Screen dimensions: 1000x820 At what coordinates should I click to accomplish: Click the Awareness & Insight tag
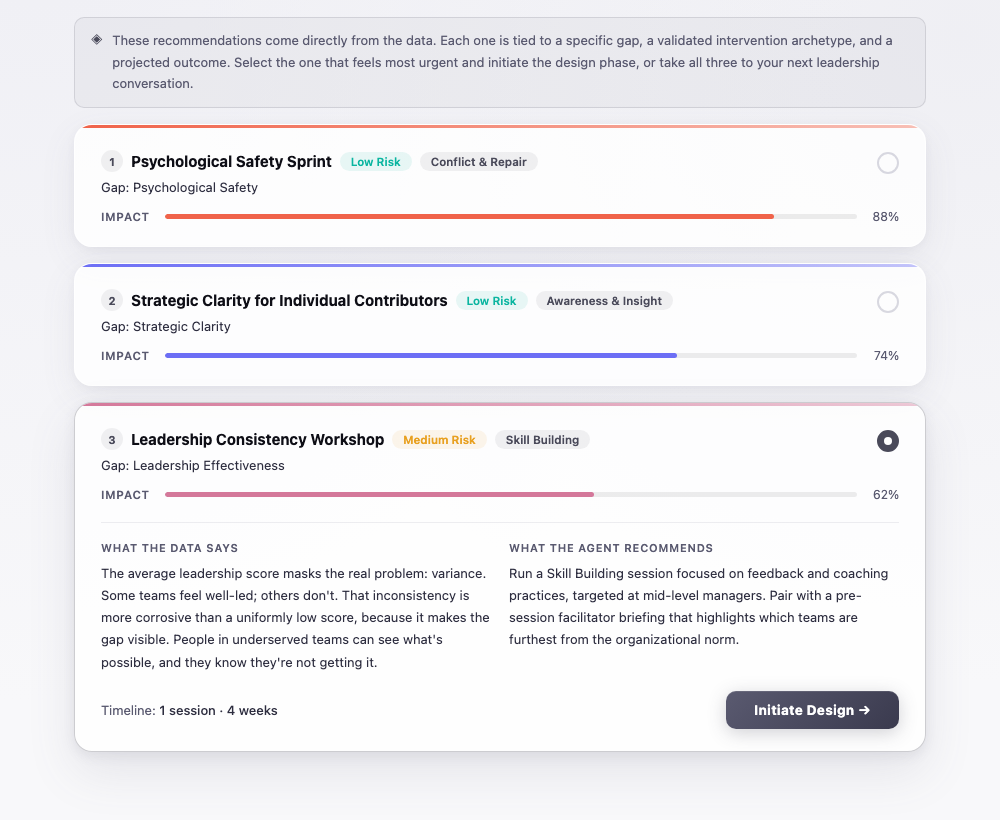[x=604, y=300]
